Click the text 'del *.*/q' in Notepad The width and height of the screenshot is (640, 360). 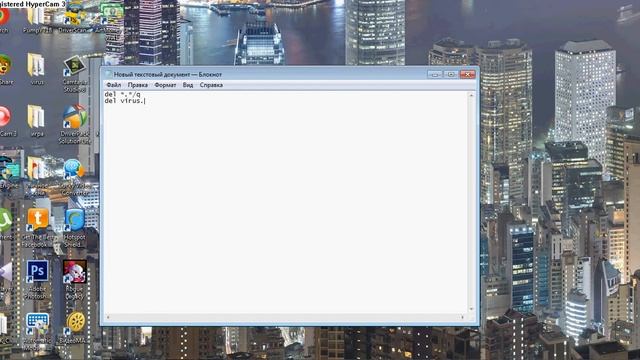click(122, 94)
